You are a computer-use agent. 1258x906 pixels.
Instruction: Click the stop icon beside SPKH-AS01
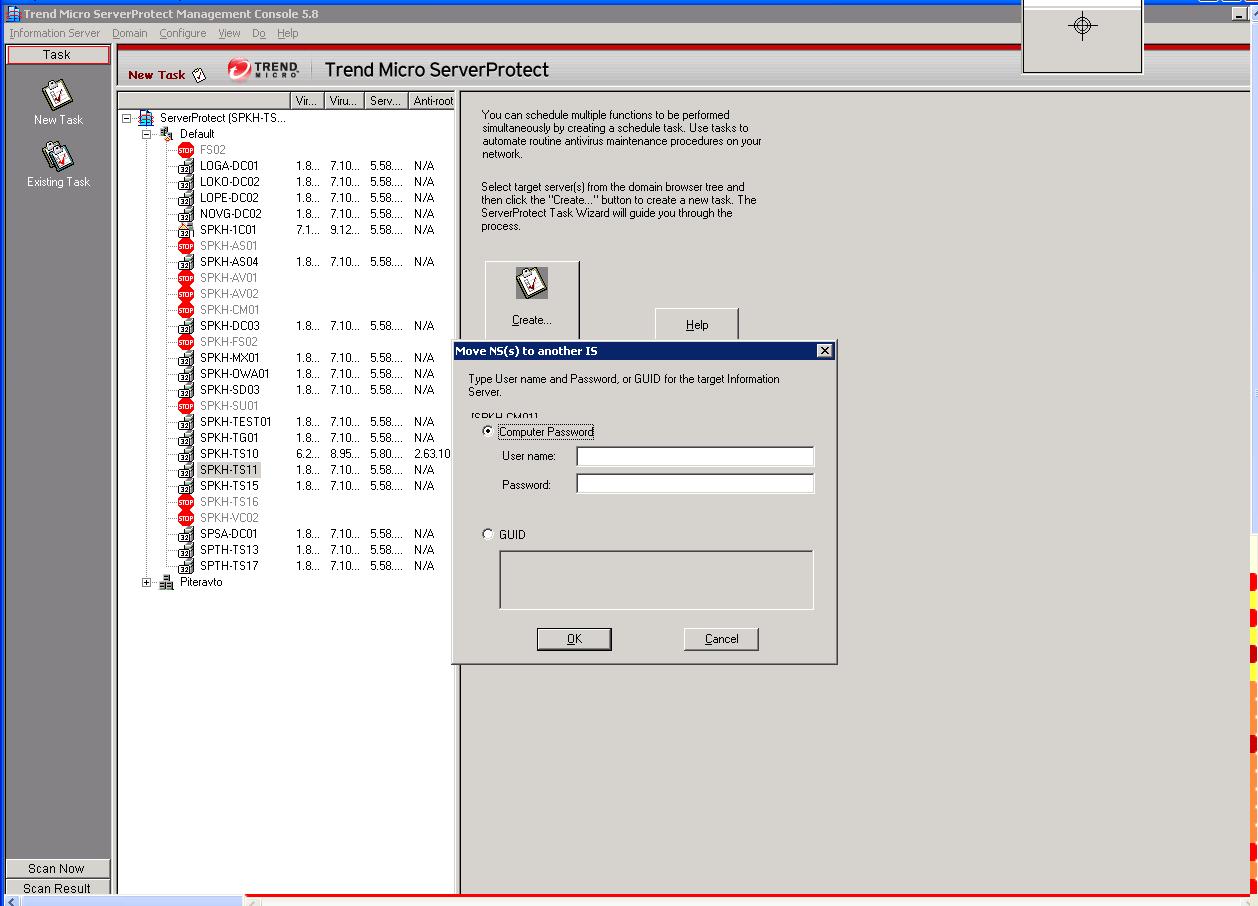(x=186, y=246)
